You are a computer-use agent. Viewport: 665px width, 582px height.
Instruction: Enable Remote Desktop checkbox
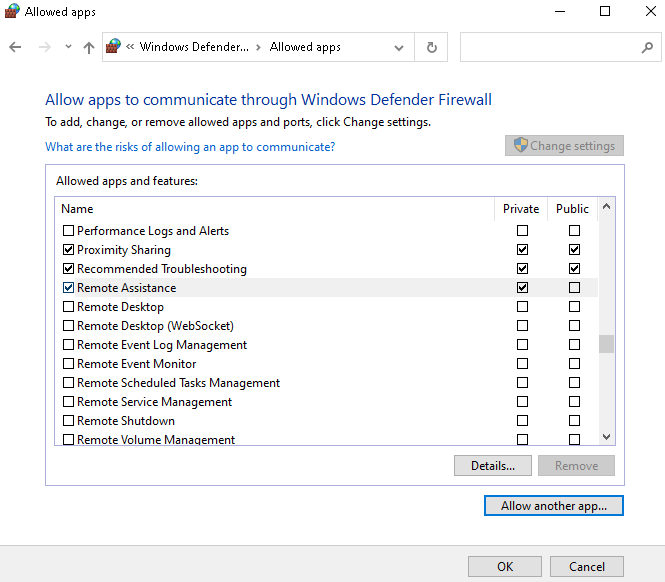(x=68, y=306)
